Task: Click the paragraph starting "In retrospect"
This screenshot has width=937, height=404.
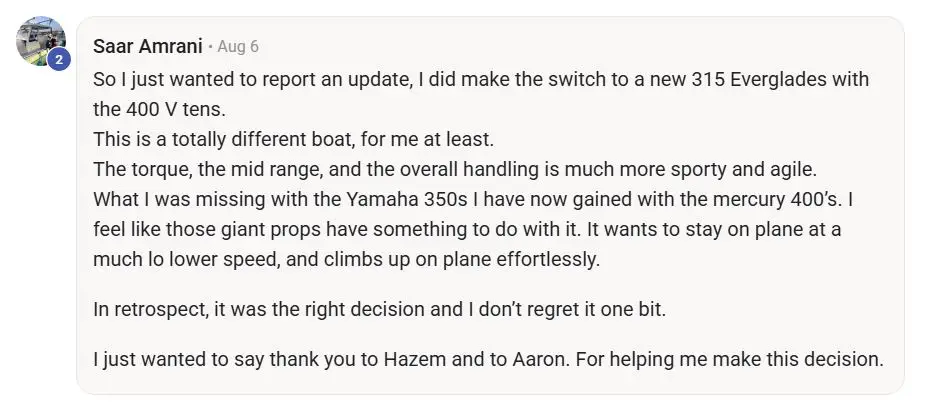Action: (393, 309)
